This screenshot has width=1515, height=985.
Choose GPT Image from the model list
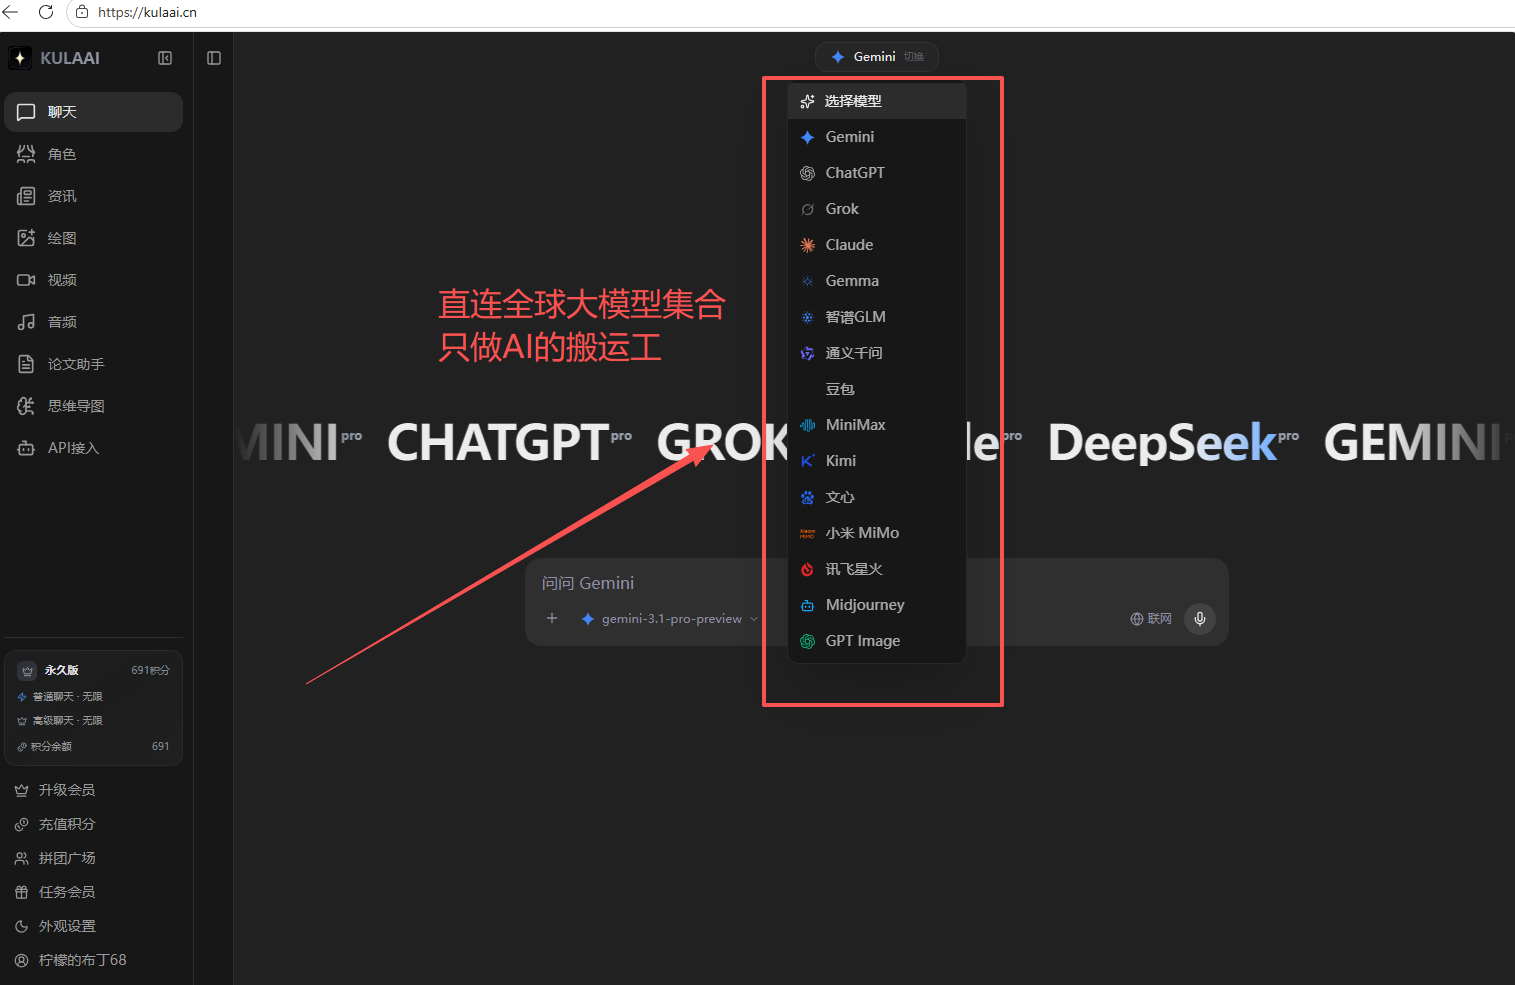coord(877,641)
